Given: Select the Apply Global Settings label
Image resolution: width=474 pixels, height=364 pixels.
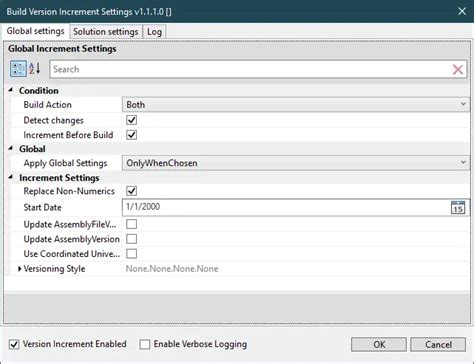Looking at the screenshot, I should (65, 163).
